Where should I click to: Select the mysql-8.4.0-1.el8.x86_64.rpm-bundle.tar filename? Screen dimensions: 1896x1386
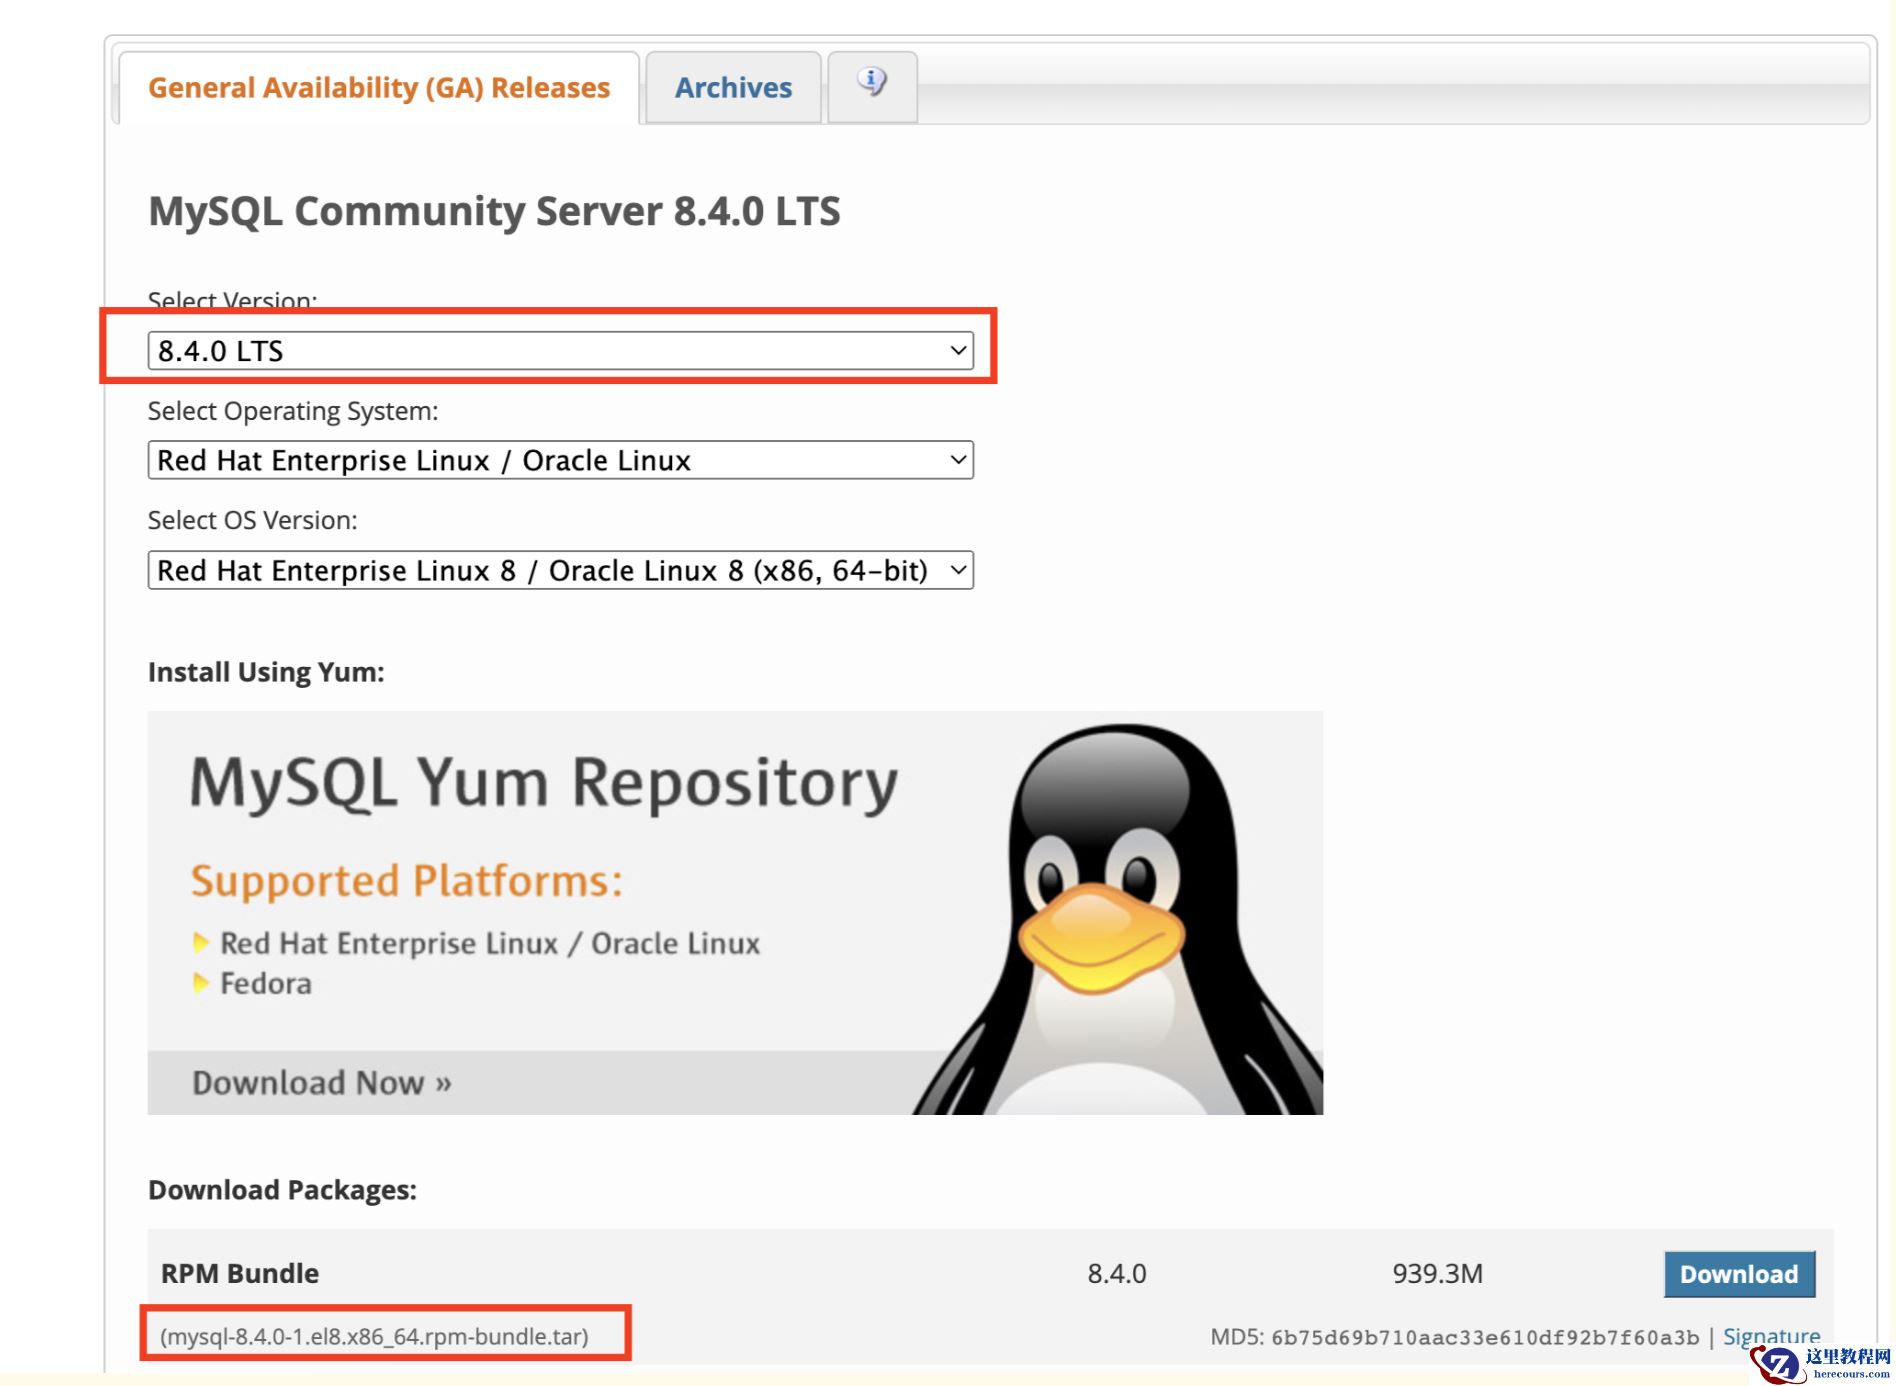pyautogui.click(x=374, y=1337)
